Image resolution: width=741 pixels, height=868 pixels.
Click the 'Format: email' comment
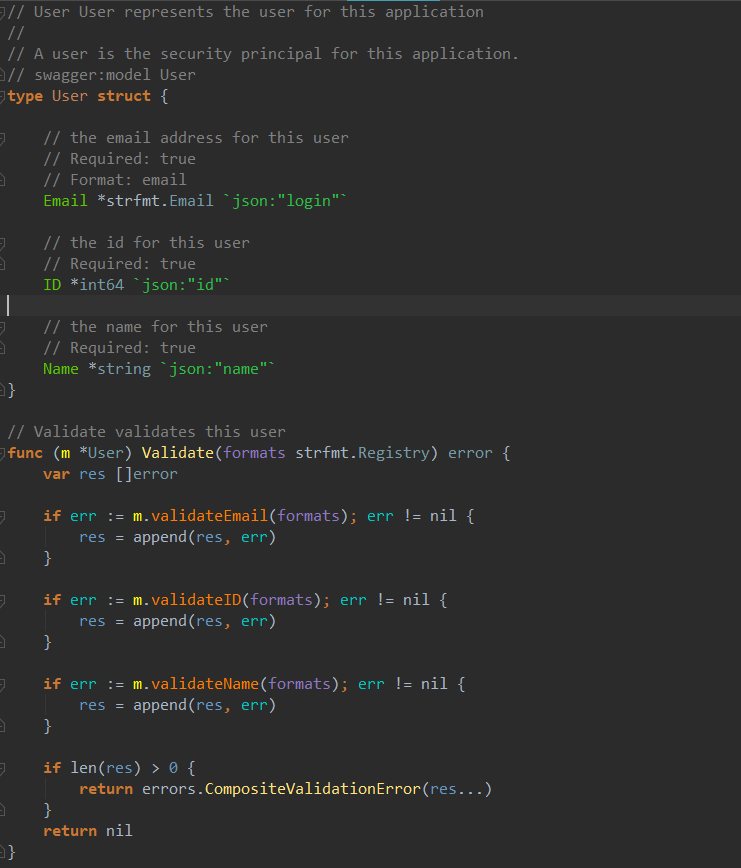click(115, 180)
